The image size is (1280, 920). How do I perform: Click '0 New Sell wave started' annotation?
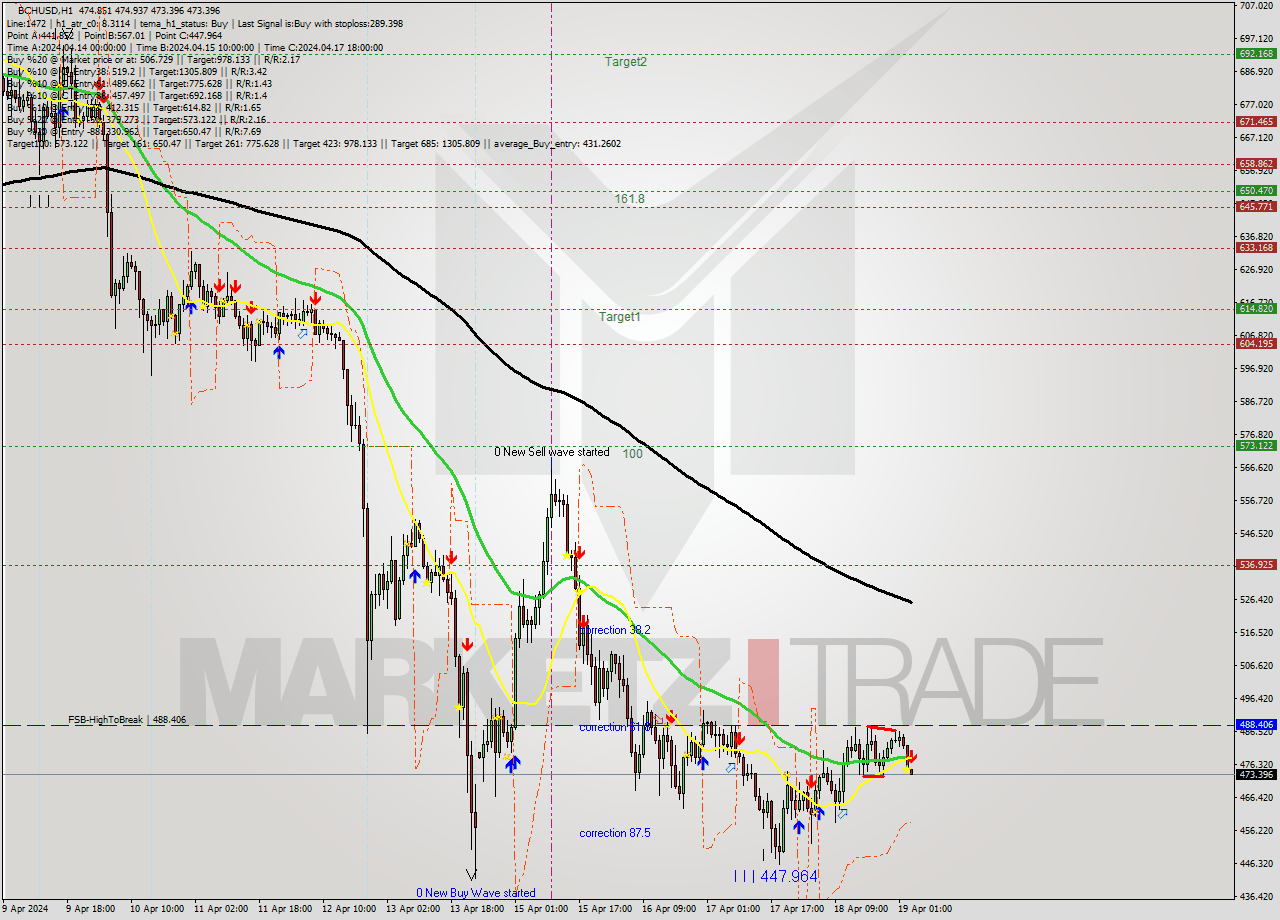(552, 452)
